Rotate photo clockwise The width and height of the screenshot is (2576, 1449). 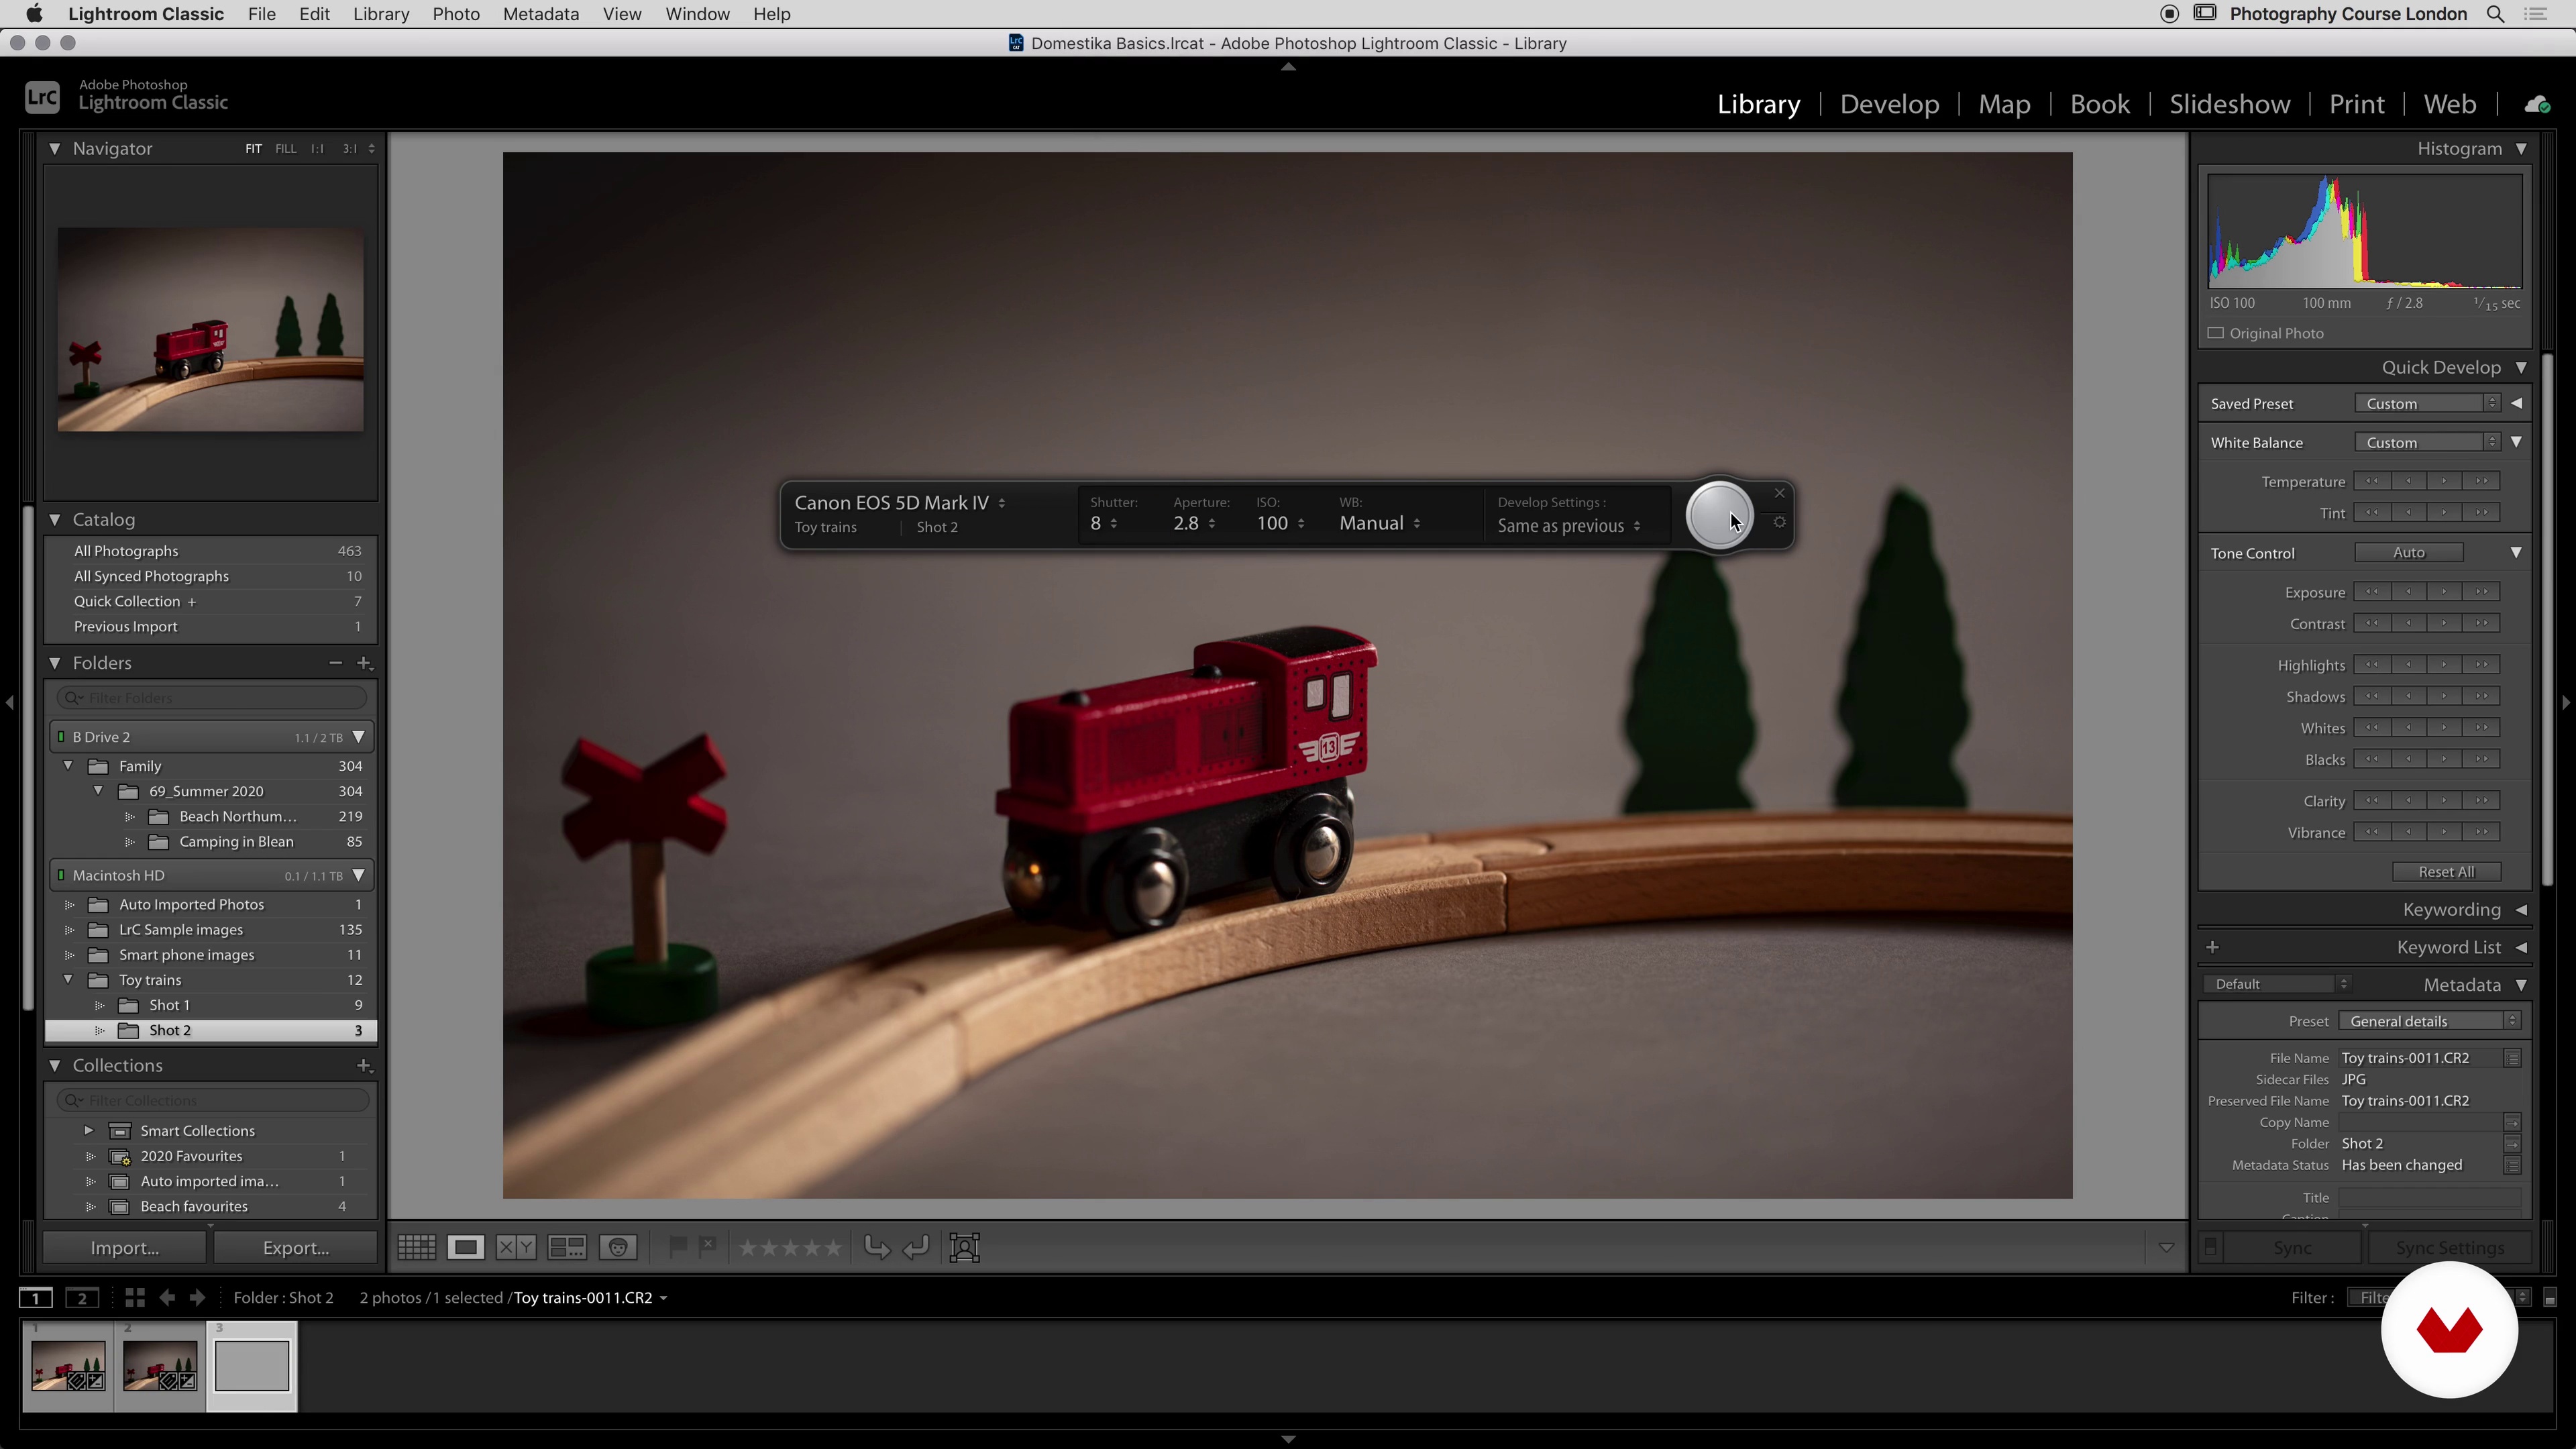(916, 1247)
